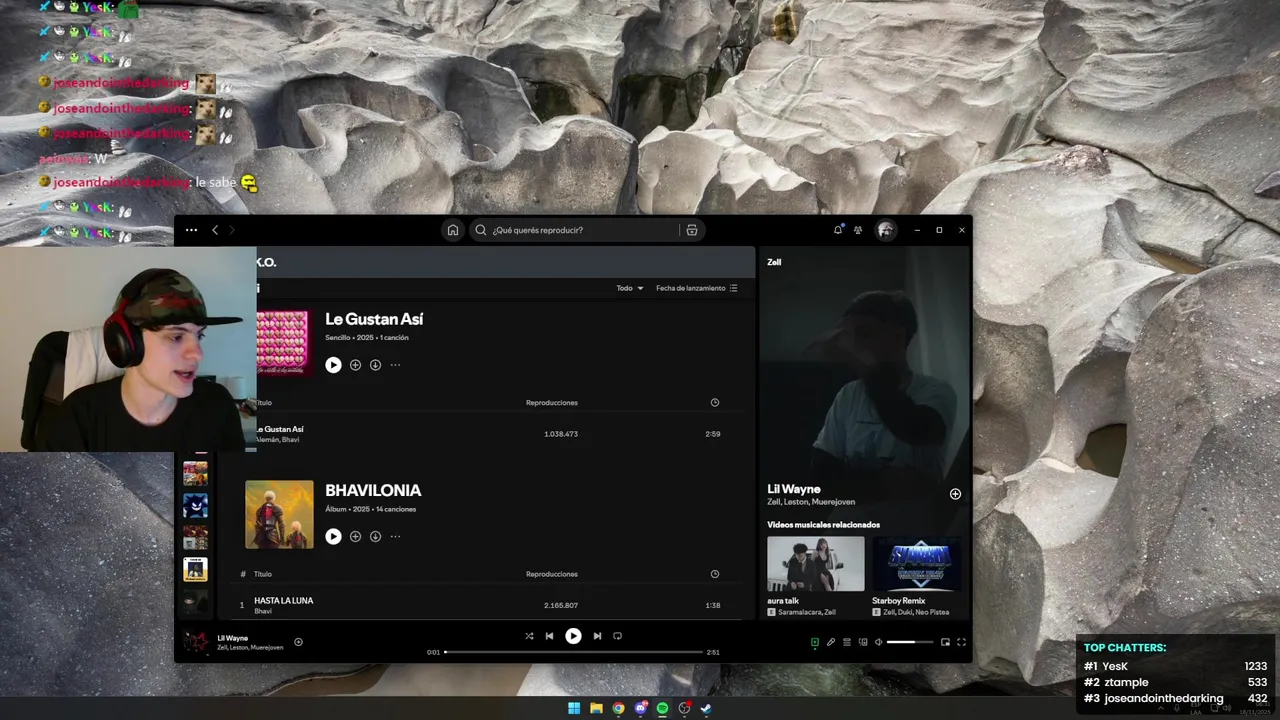Viewport: 1280px width, 720px height.
Task: Open the play queue
Action: tap(846, 642)
